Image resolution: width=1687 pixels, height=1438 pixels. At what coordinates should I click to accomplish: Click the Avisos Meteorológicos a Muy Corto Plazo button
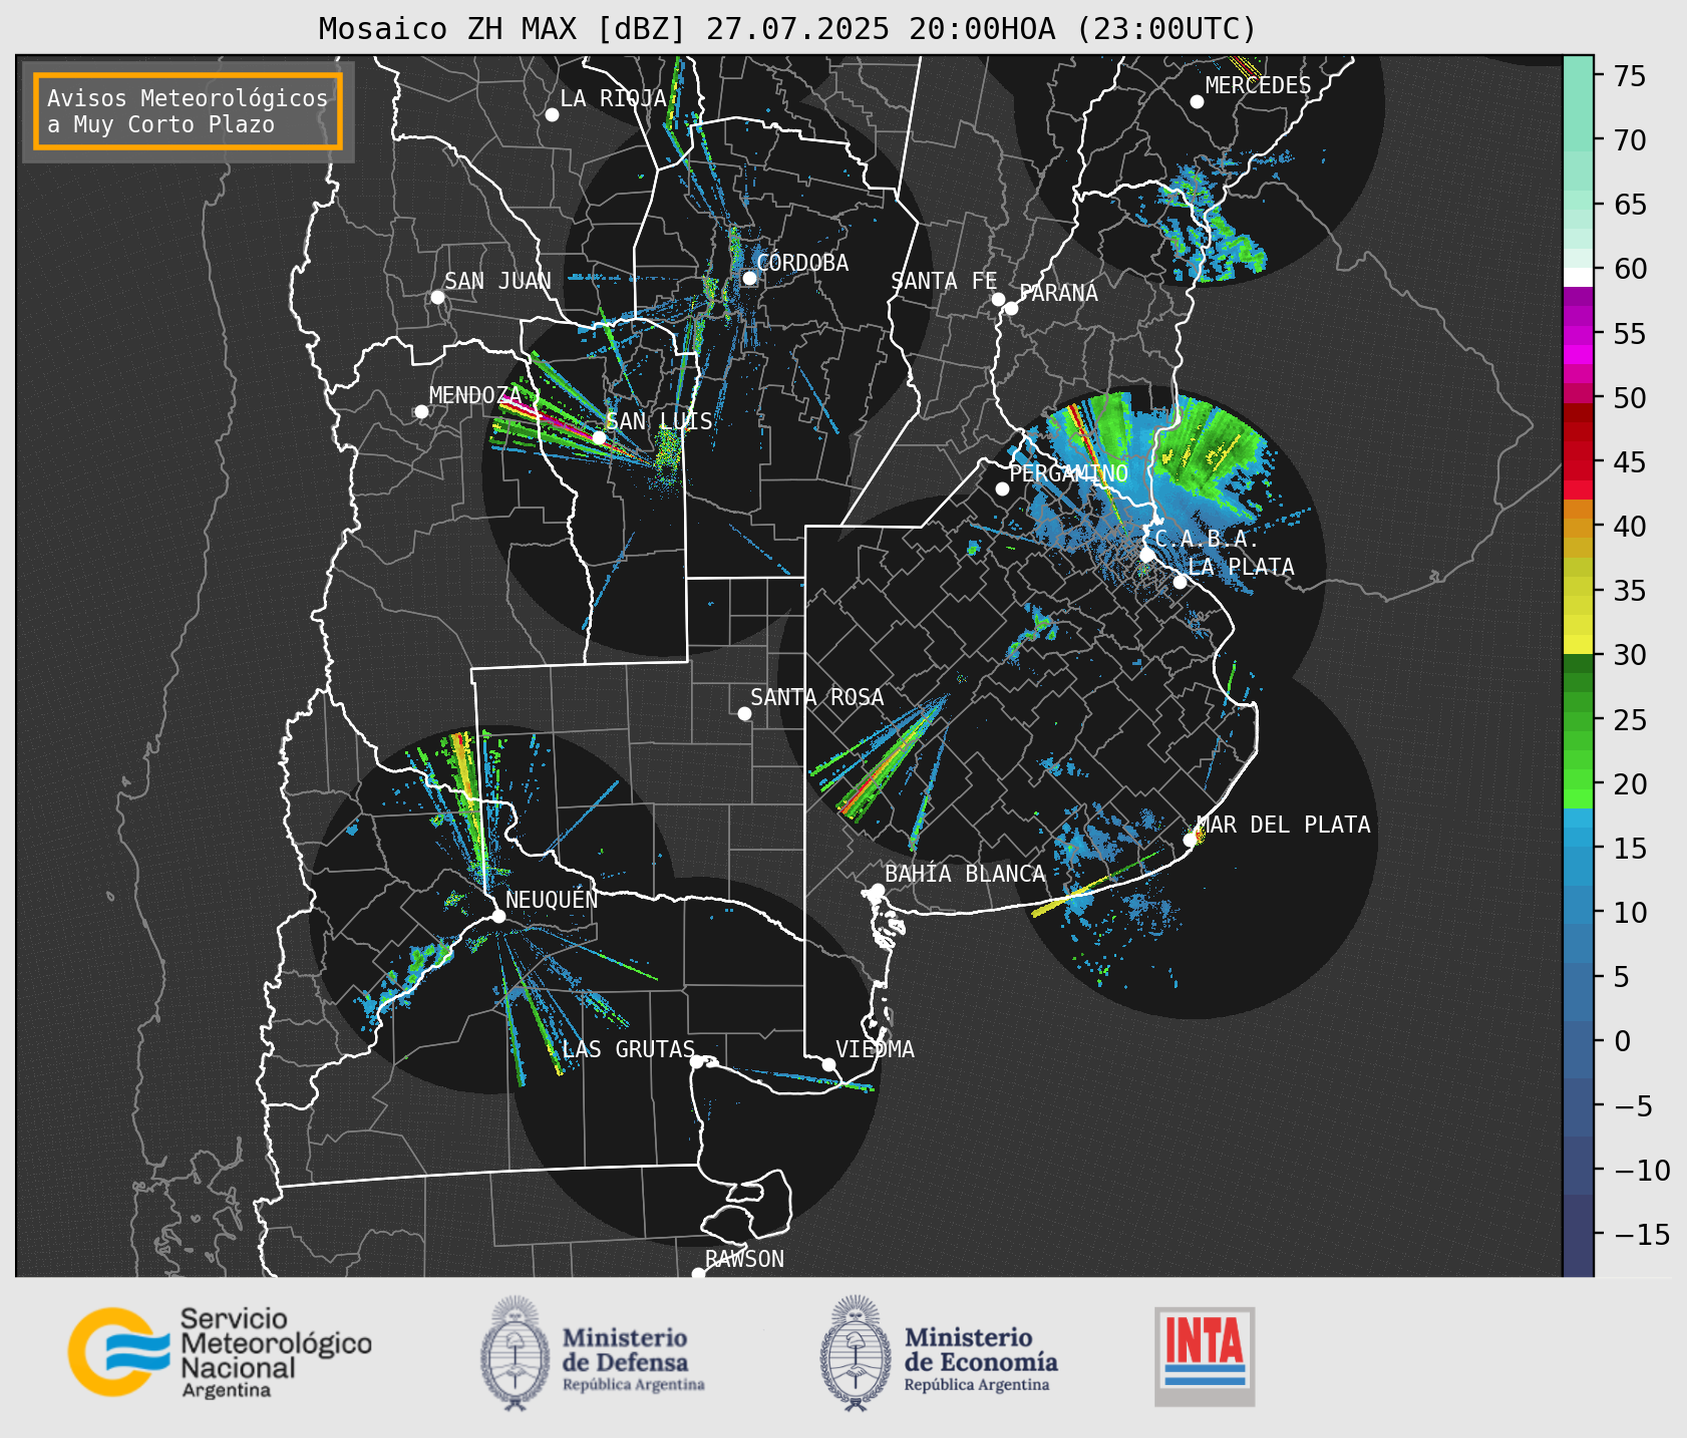click(x=188, y=111)
